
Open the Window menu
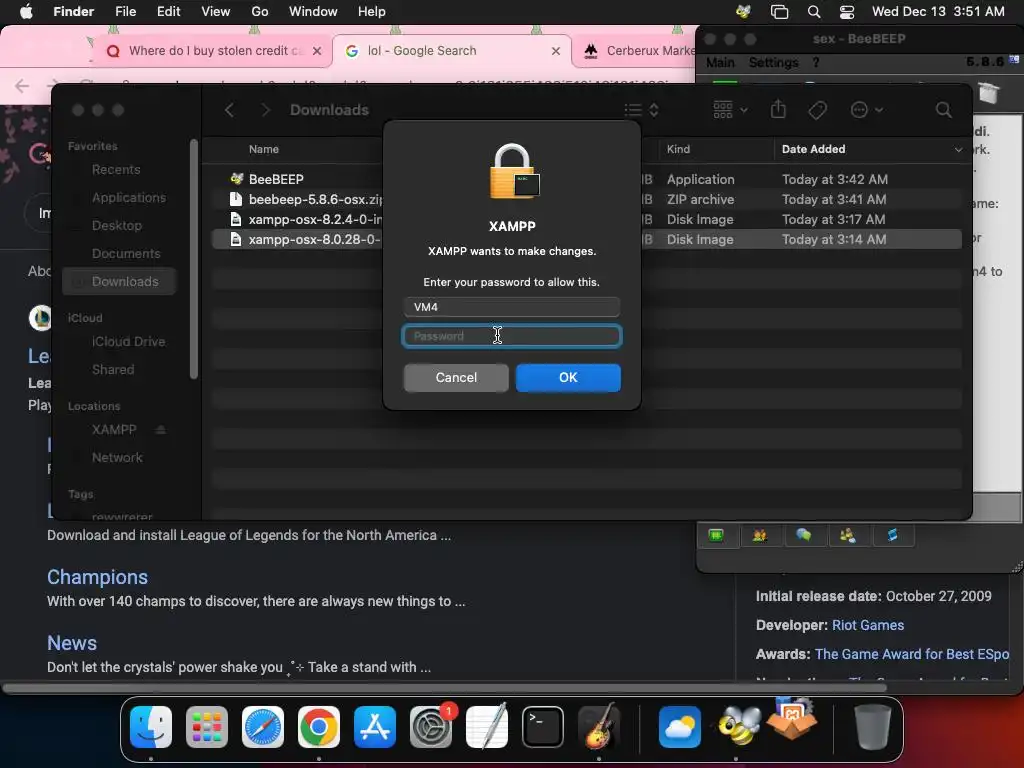(313, 11)
